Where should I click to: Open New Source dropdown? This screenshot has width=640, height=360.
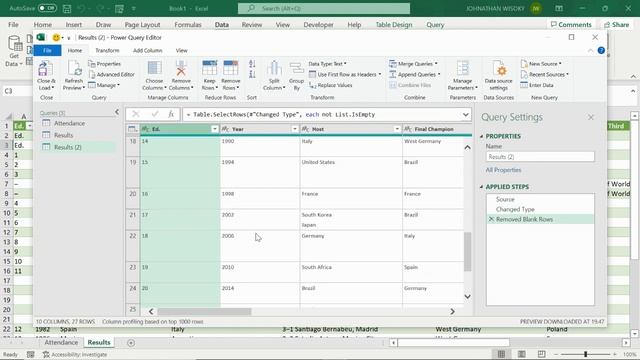[x=541, y=64]
